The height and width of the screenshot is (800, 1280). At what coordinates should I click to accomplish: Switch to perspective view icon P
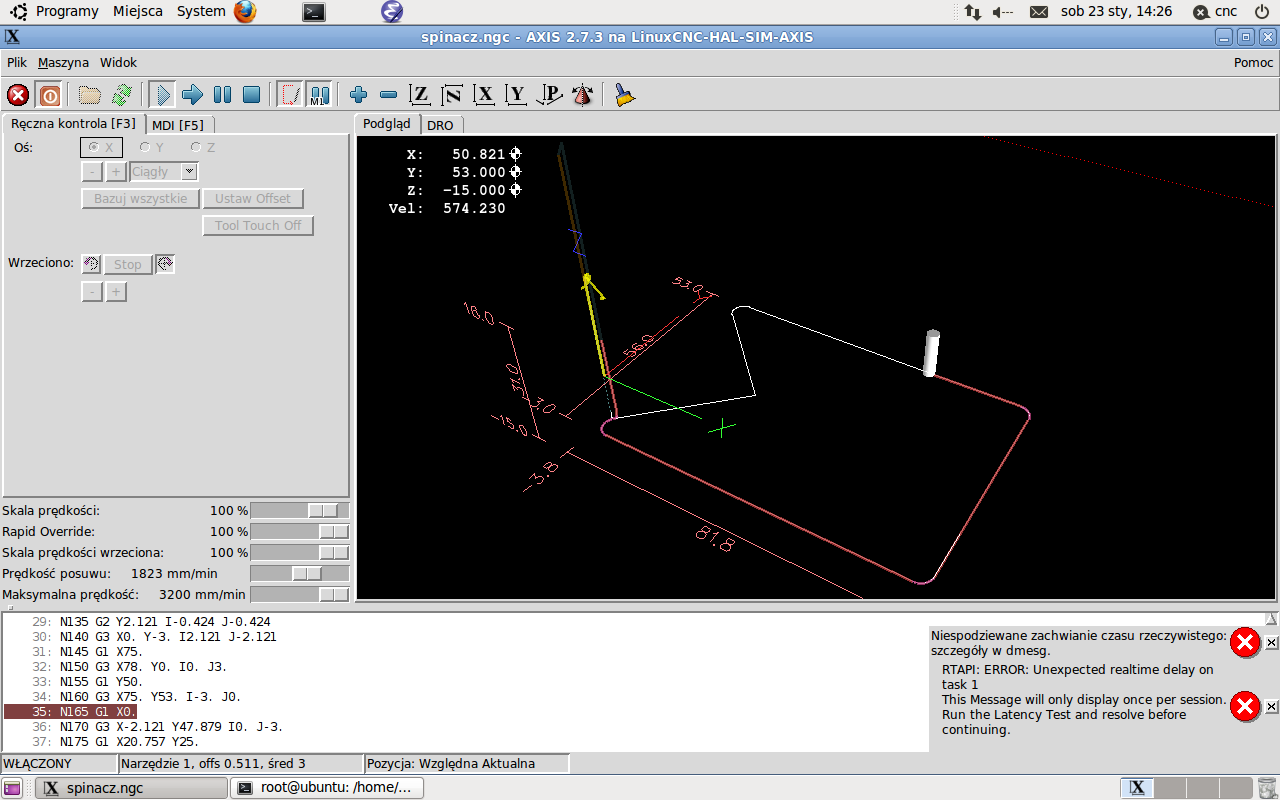coord(549,95)
